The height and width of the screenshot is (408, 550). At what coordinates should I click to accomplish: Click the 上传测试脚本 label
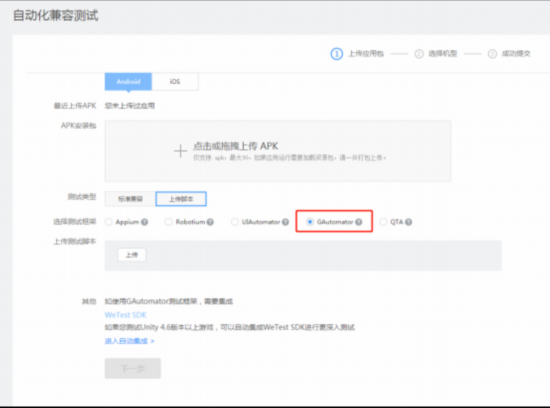coord(75,241)
